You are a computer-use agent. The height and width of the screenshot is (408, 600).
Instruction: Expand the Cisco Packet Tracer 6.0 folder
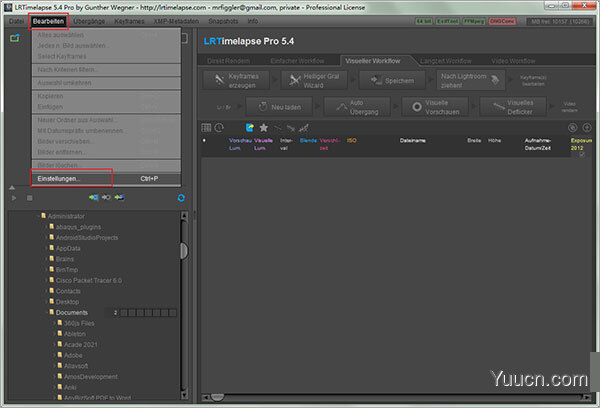tap(46, 281)
